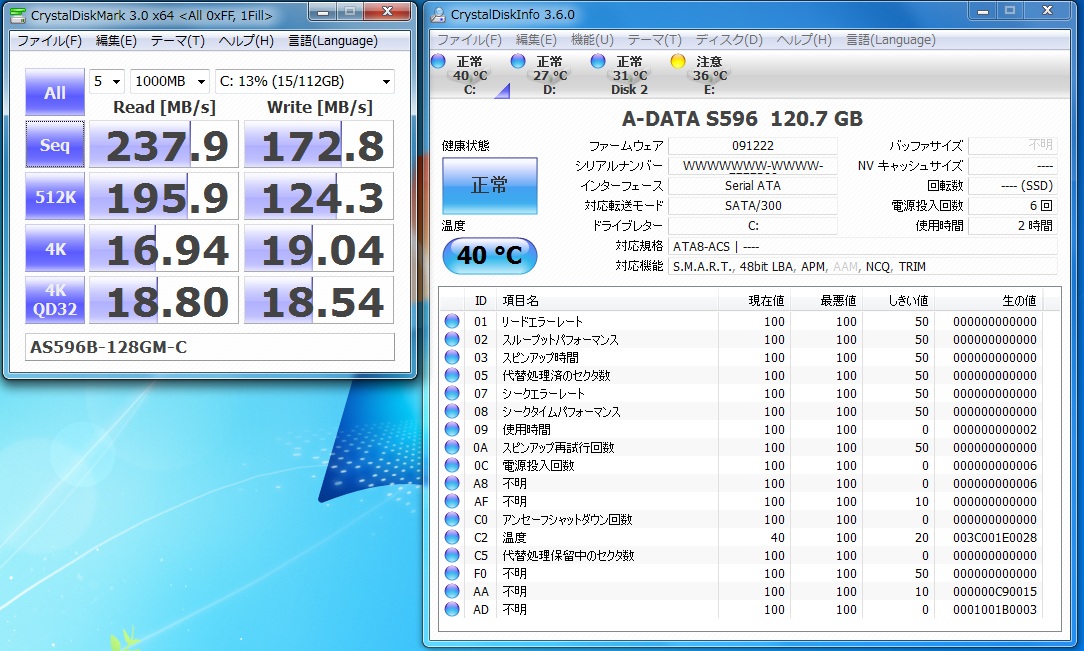Select the Disk 2 status orb showing 31 °C
This screenshot has height=651, width=1084.
[598, 62]
